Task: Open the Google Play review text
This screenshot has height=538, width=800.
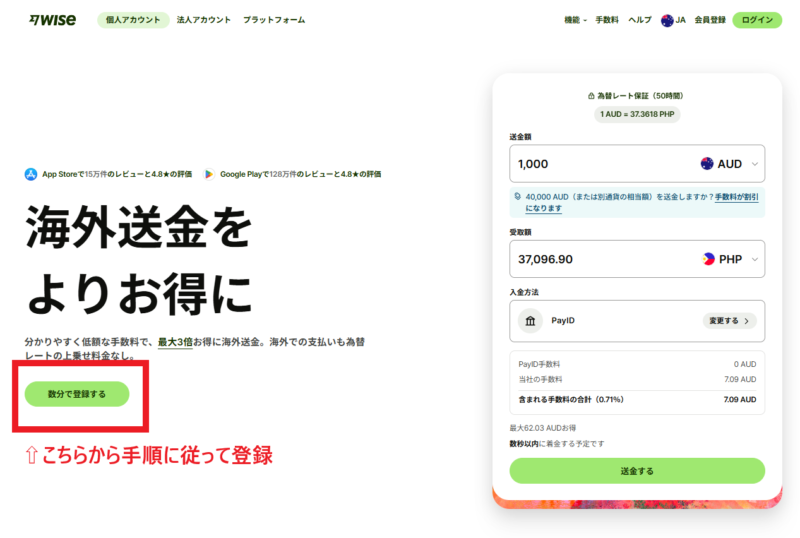Action: click(x=301, y=174)
